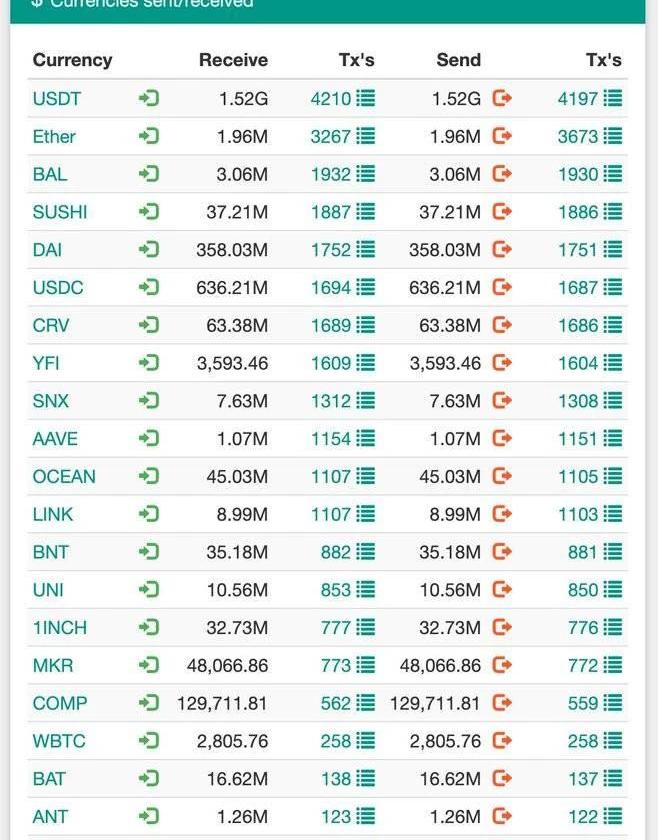658x840 pixels.
Task: Click the COMP send arrow icon
Action: coord(502,703)
